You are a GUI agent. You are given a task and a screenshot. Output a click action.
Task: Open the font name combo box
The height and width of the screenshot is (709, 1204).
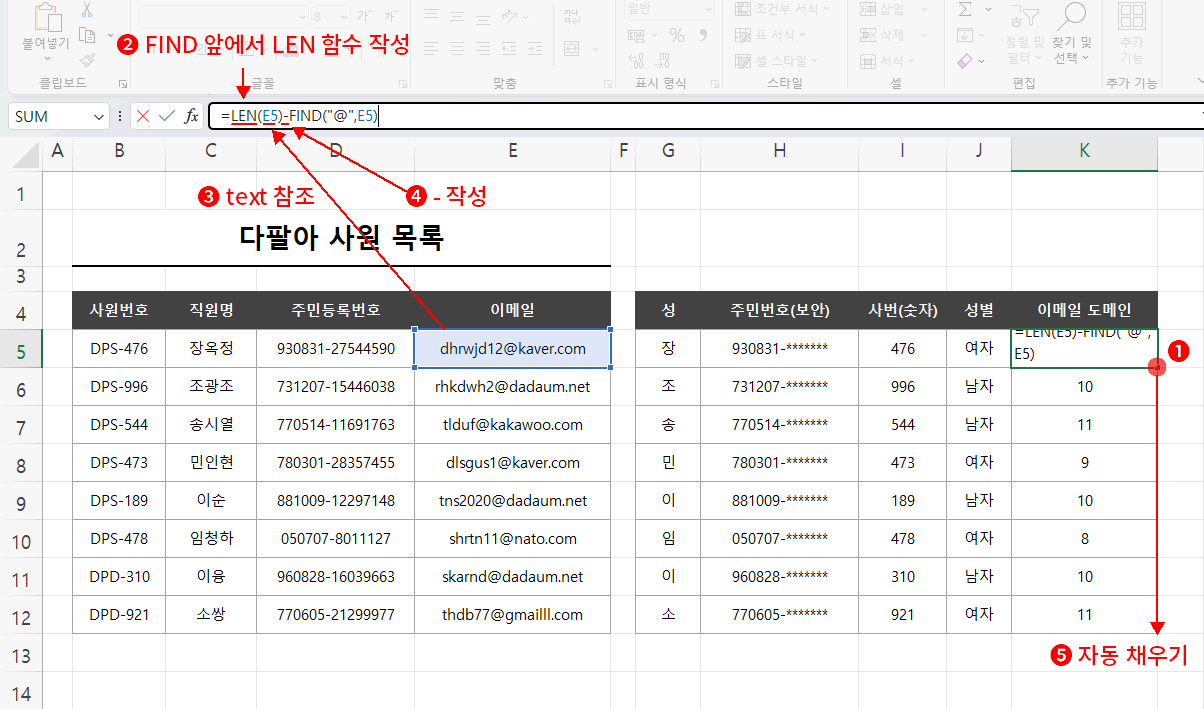tap(222, 16)
